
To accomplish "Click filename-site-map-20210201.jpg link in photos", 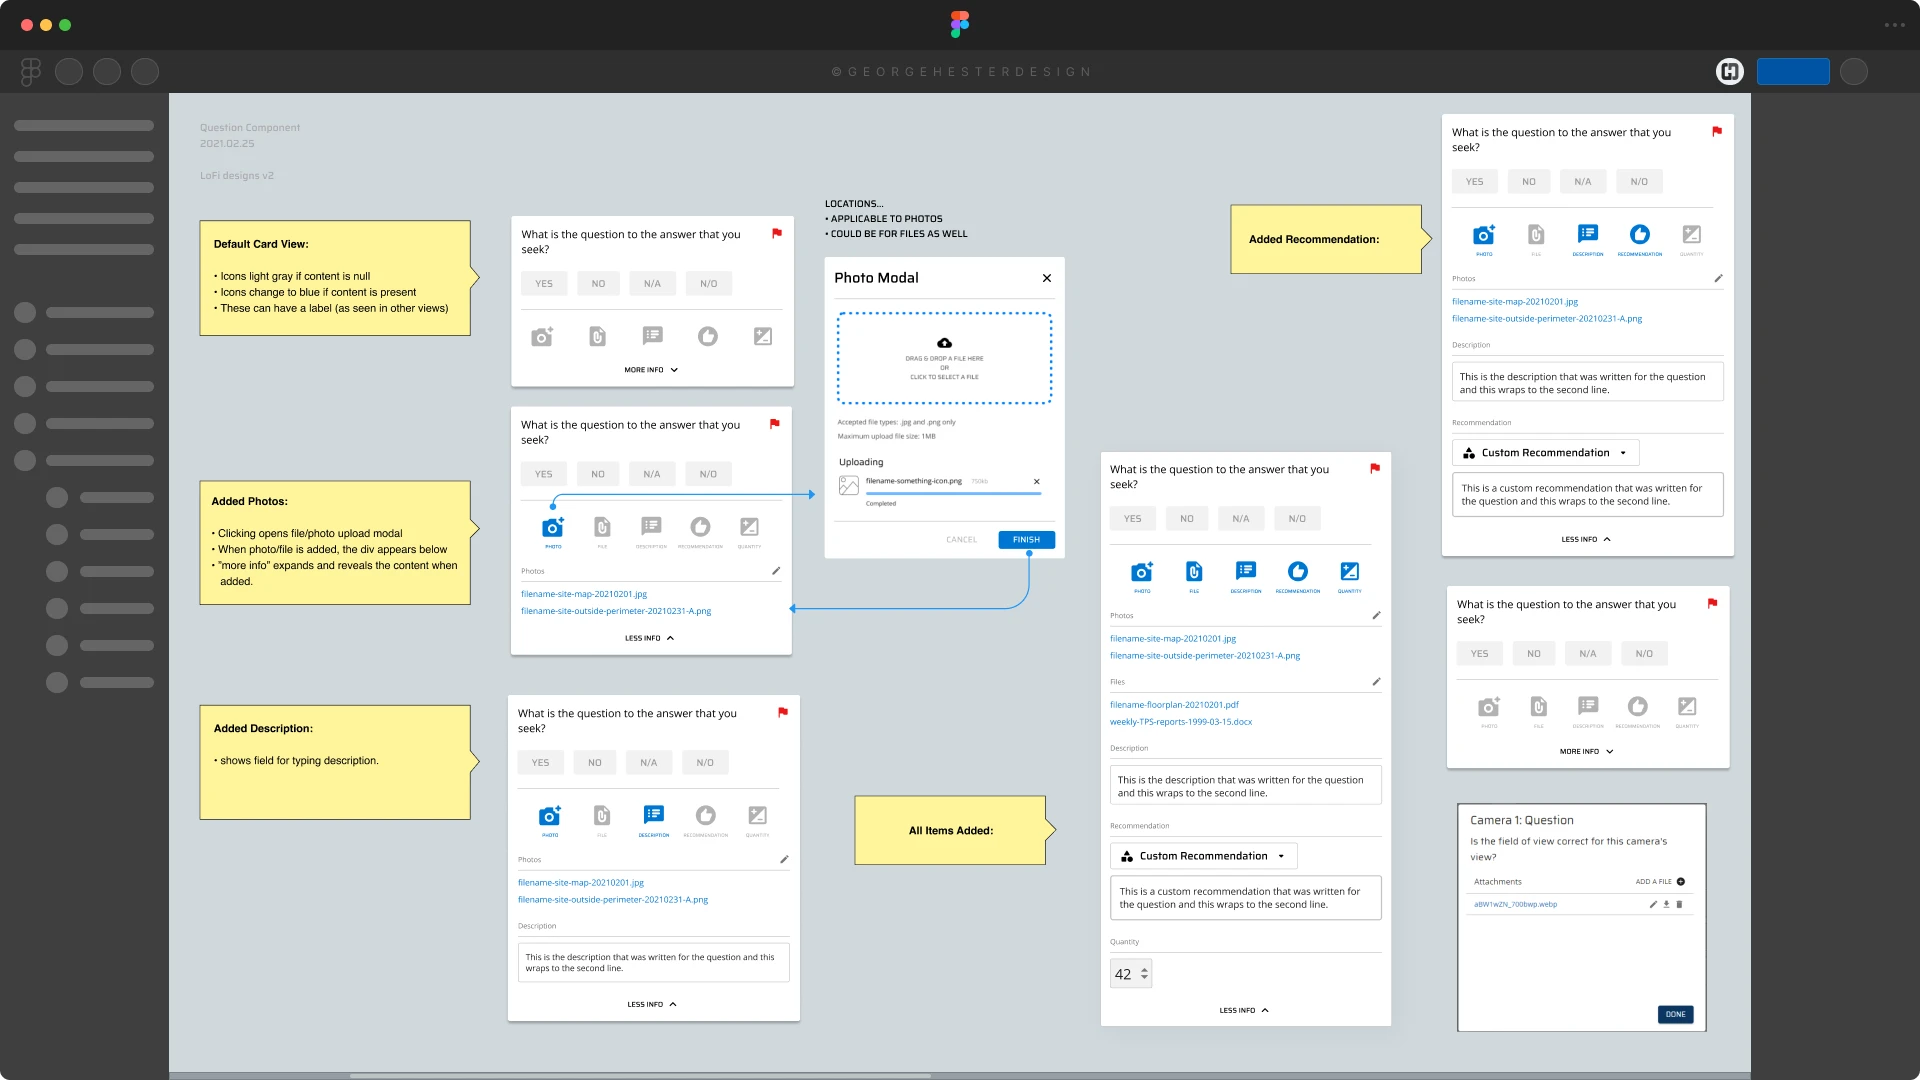I will (x=584, y=593).
